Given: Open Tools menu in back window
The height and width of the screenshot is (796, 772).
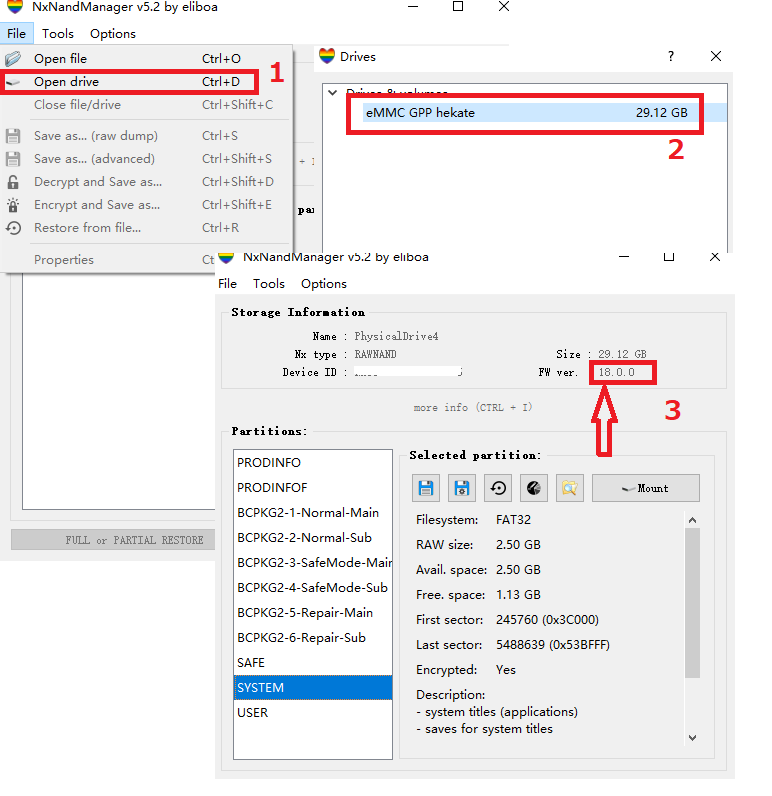Looking at the screenshot, I should pyautogui.click(x=57, y=34).
